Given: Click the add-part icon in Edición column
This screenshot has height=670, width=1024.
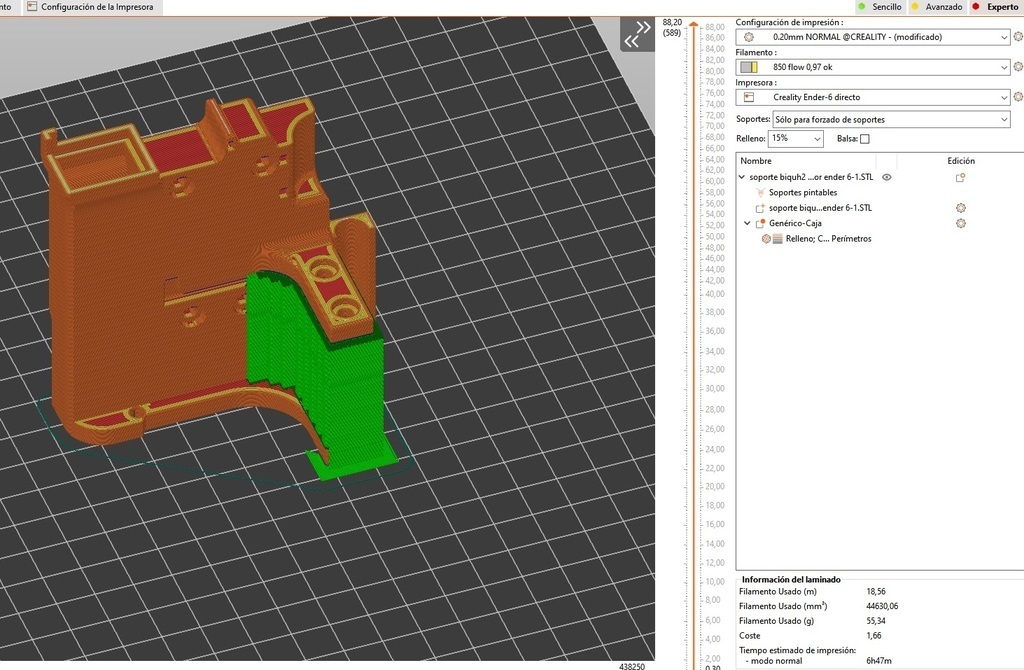Looking at the screenshot, I should 960,177.
